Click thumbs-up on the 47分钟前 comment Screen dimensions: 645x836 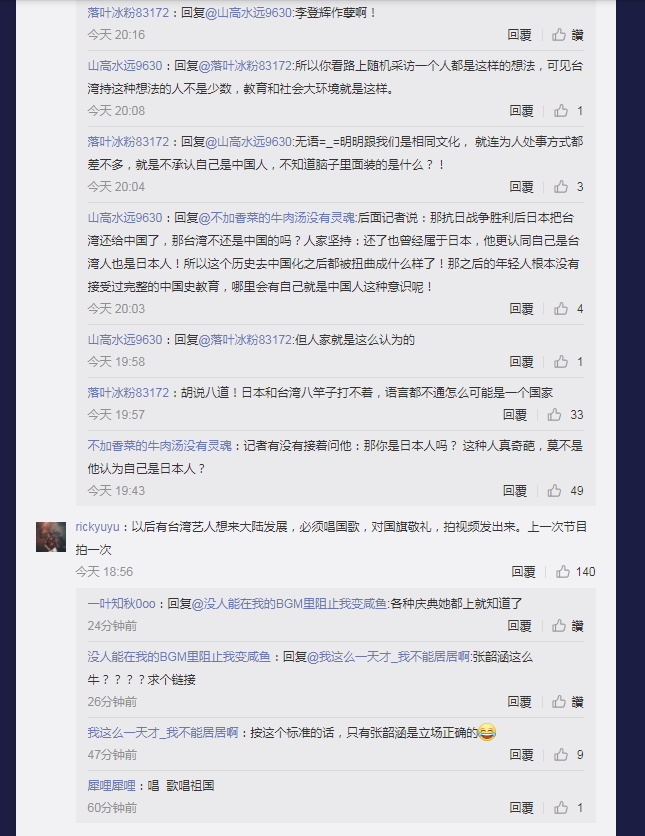click(x=561, y=754)
